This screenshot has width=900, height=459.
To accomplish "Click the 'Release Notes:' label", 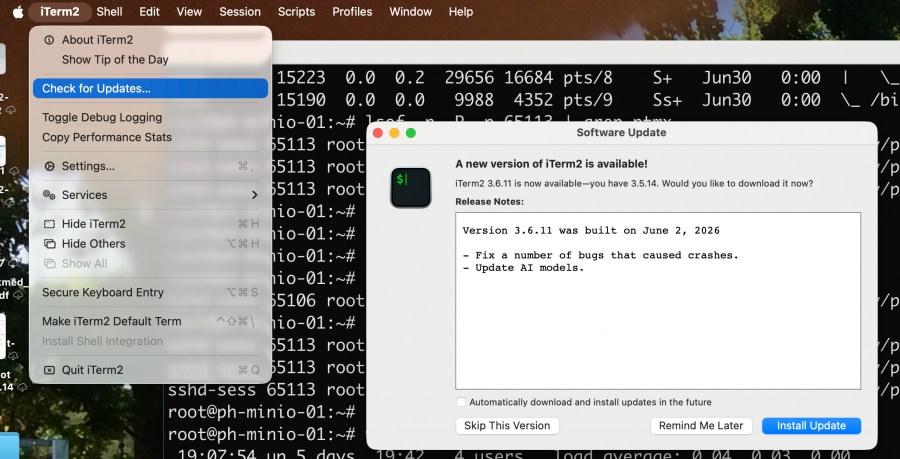I will (490, 202).
